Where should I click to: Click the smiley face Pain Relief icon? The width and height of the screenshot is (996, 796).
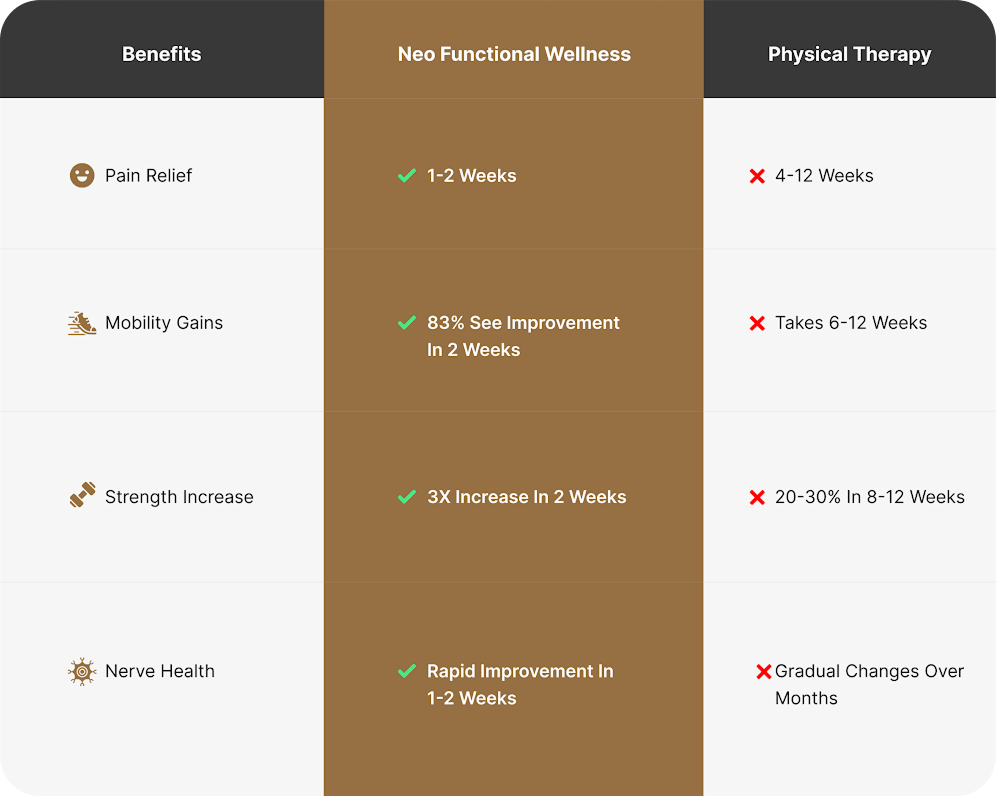click(82, 176)
